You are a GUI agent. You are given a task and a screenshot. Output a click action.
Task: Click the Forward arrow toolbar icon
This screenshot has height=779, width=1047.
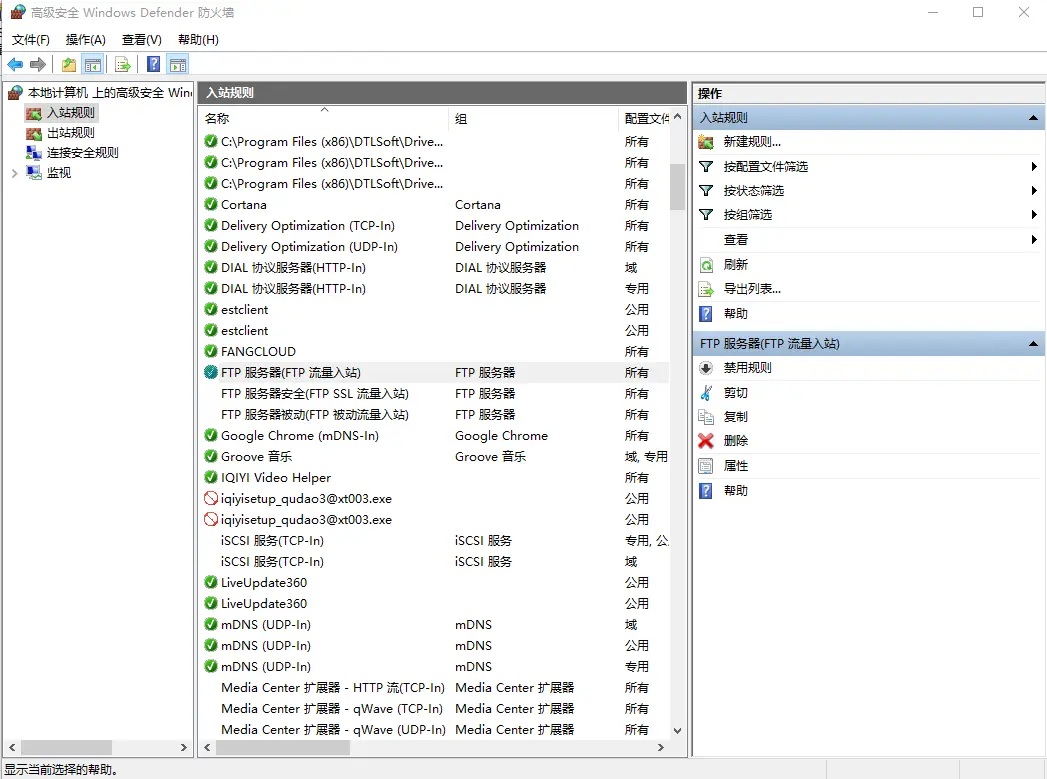[x=38, y=65]
